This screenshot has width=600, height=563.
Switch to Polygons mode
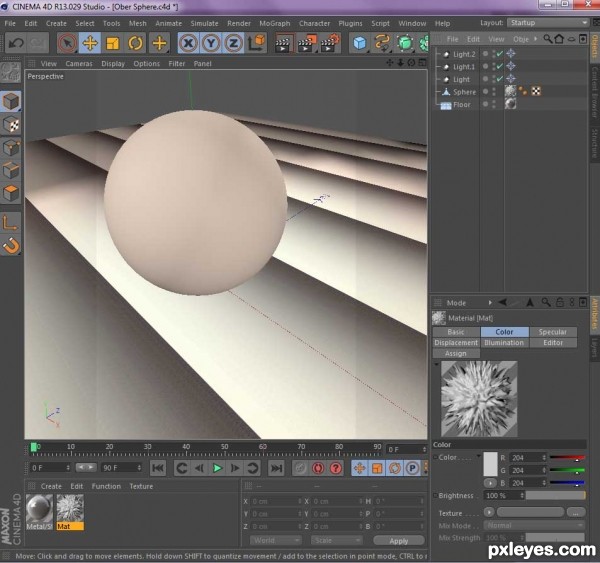pos(11,193)
